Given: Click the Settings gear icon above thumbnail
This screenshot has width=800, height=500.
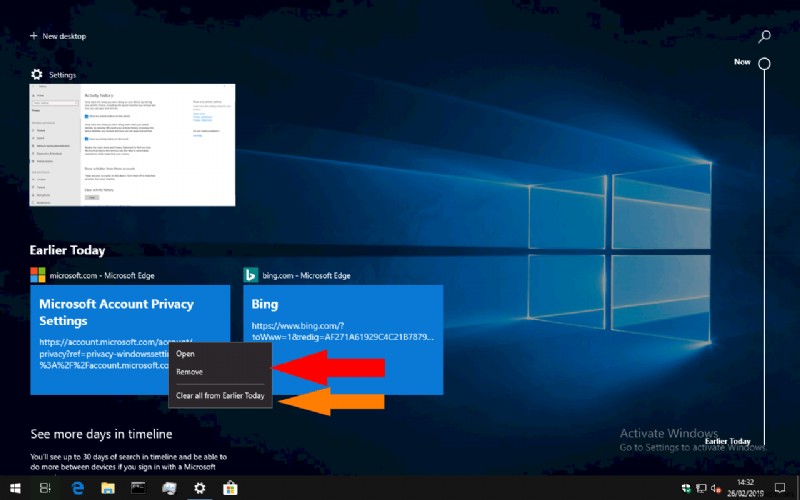Looking at the screenshot, I should click(37, 74).
